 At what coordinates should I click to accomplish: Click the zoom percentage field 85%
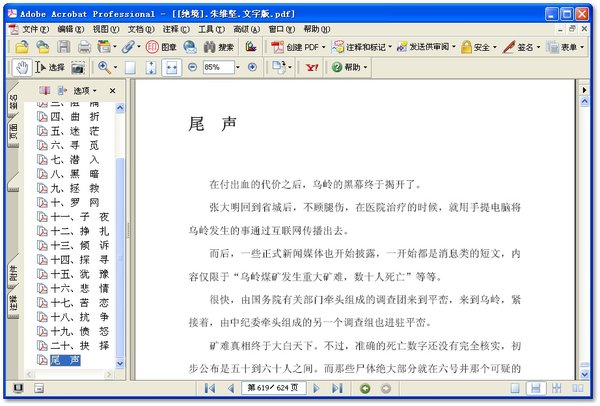(x=218, y=67)
